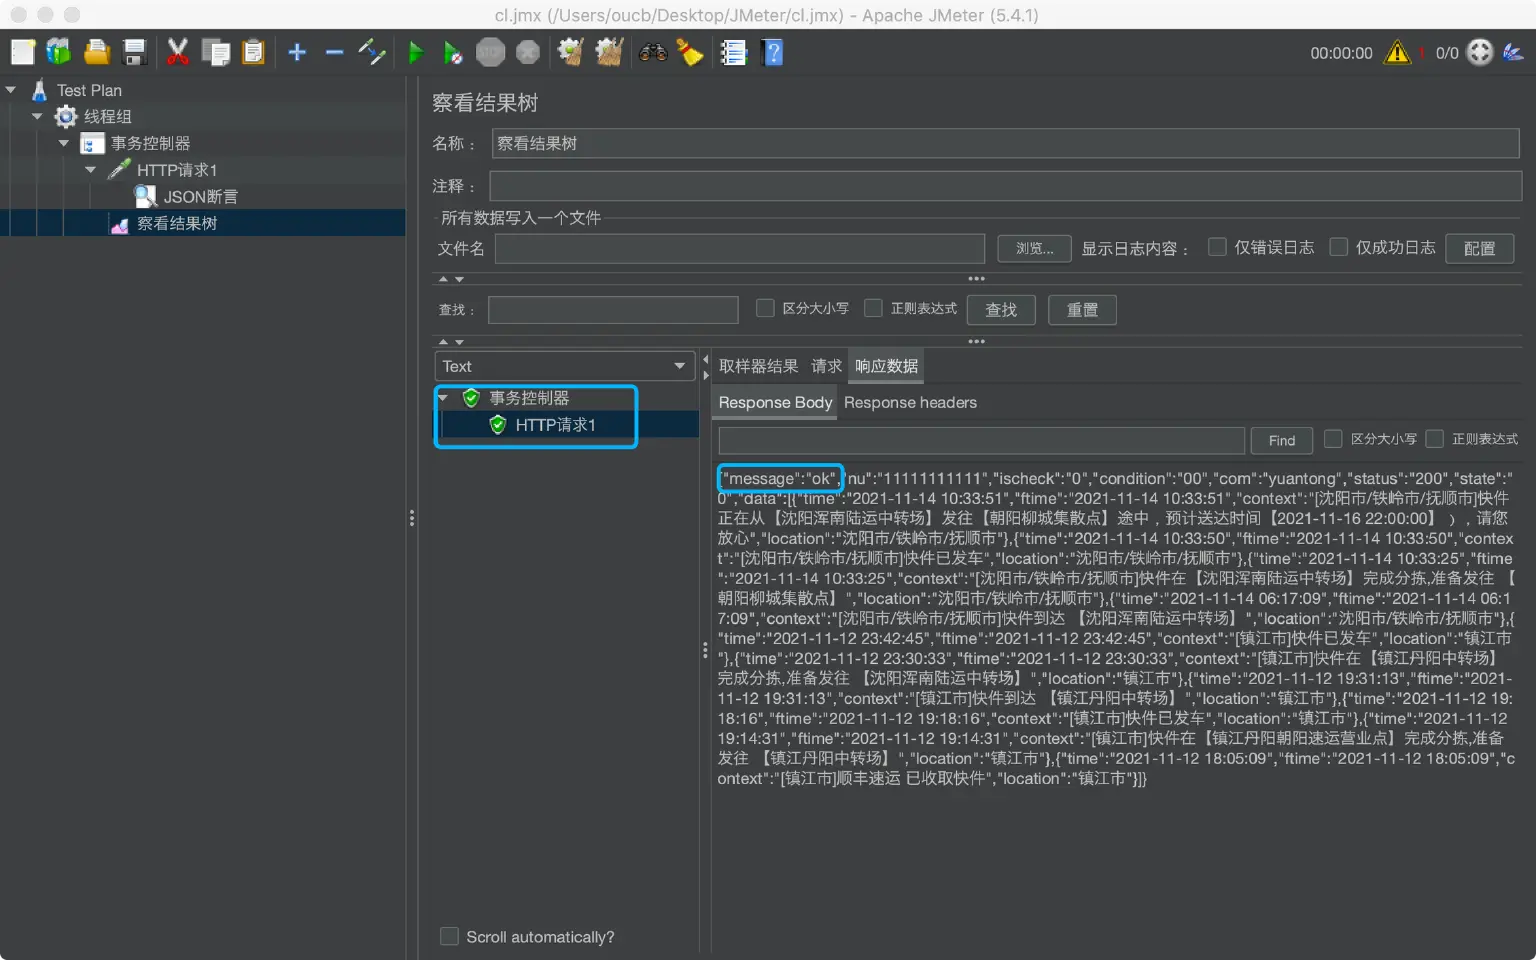Save the test plan
1536x960 pixels.
(x=135, y=52)
